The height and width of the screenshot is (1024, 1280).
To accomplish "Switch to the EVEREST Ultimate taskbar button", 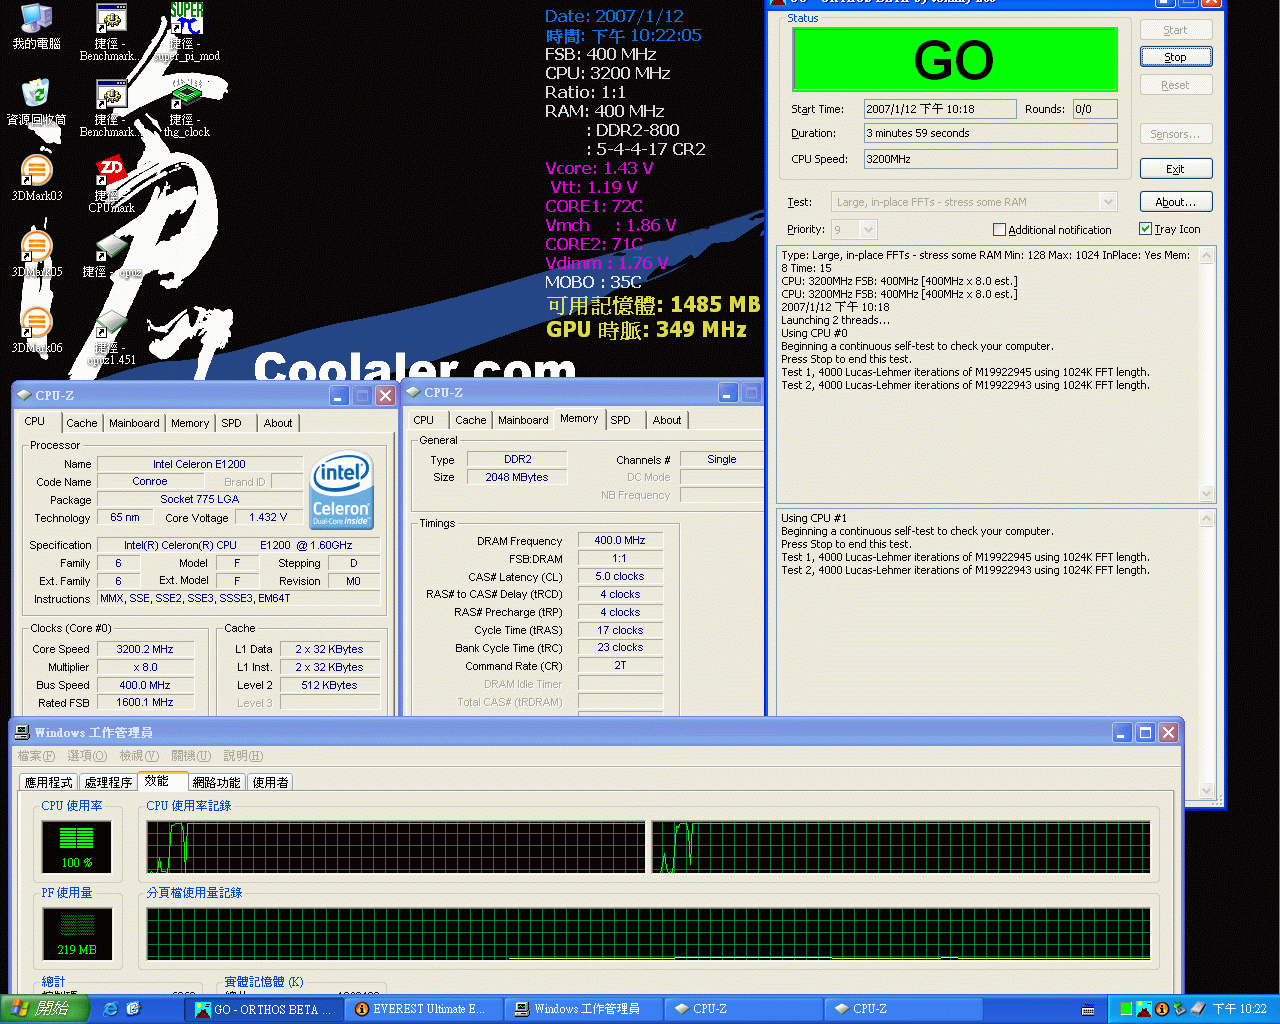I will (x=424, y=1009).
